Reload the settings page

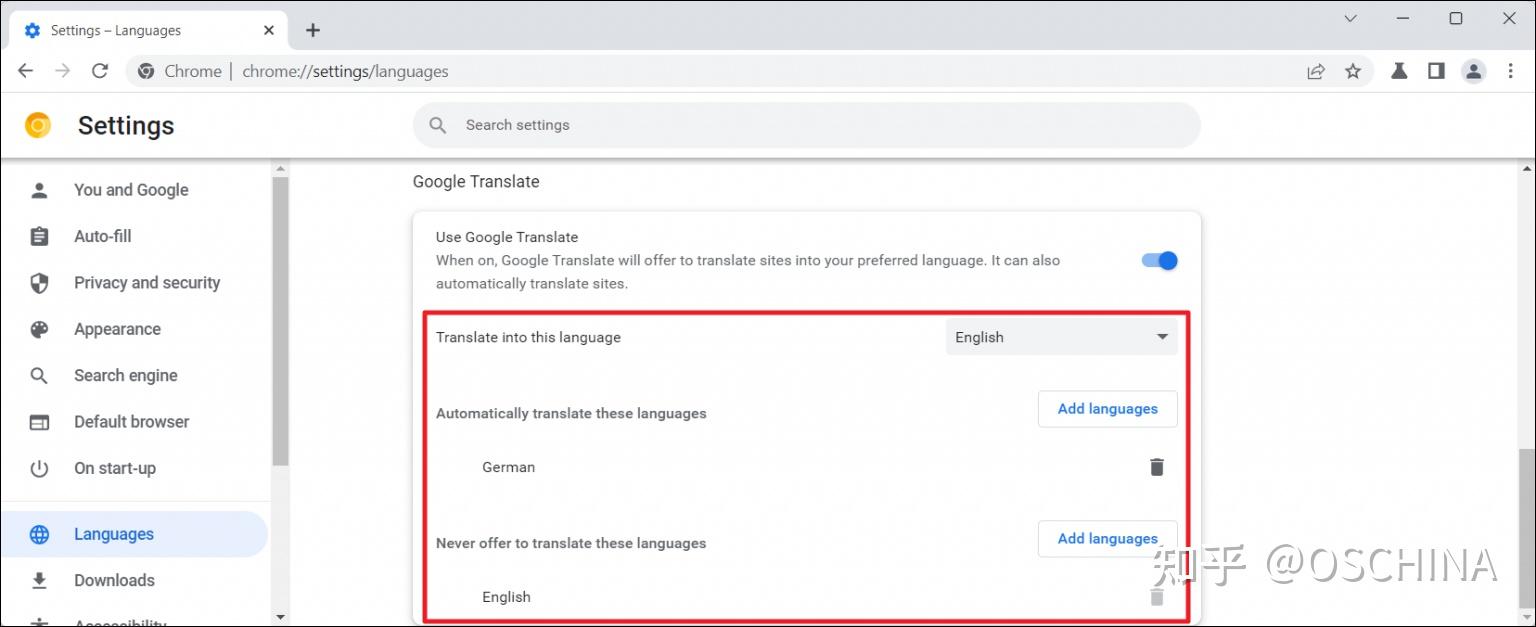(x=100, y=71)
